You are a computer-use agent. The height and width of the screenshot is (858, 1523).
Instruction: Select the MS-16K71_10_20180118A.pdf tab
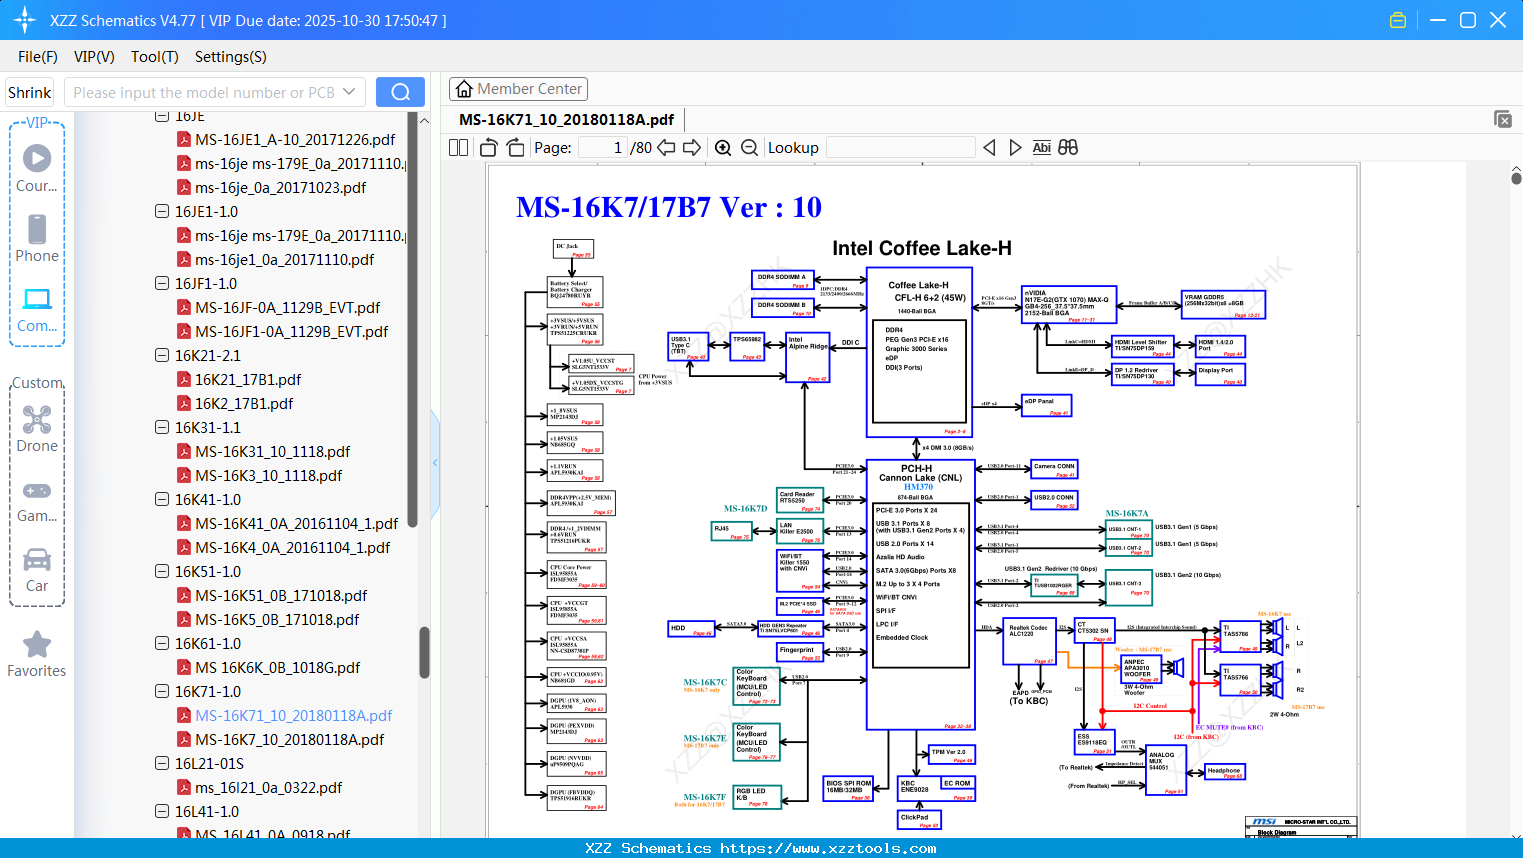pos(566,120)
